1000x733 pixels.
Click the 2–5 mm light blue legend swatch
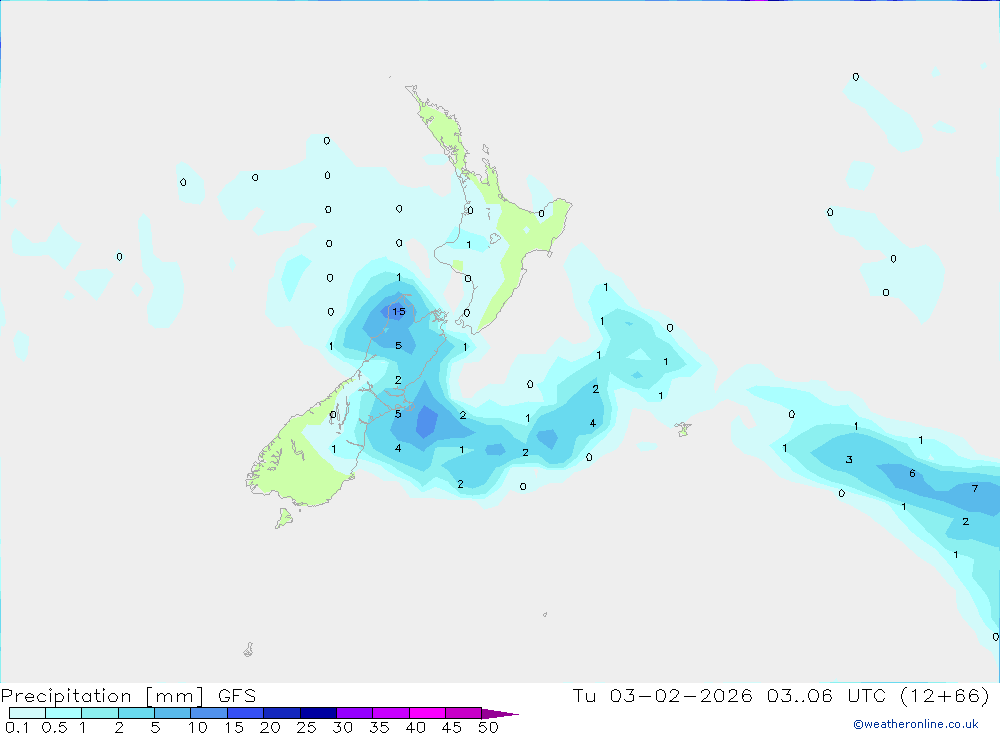136,713
